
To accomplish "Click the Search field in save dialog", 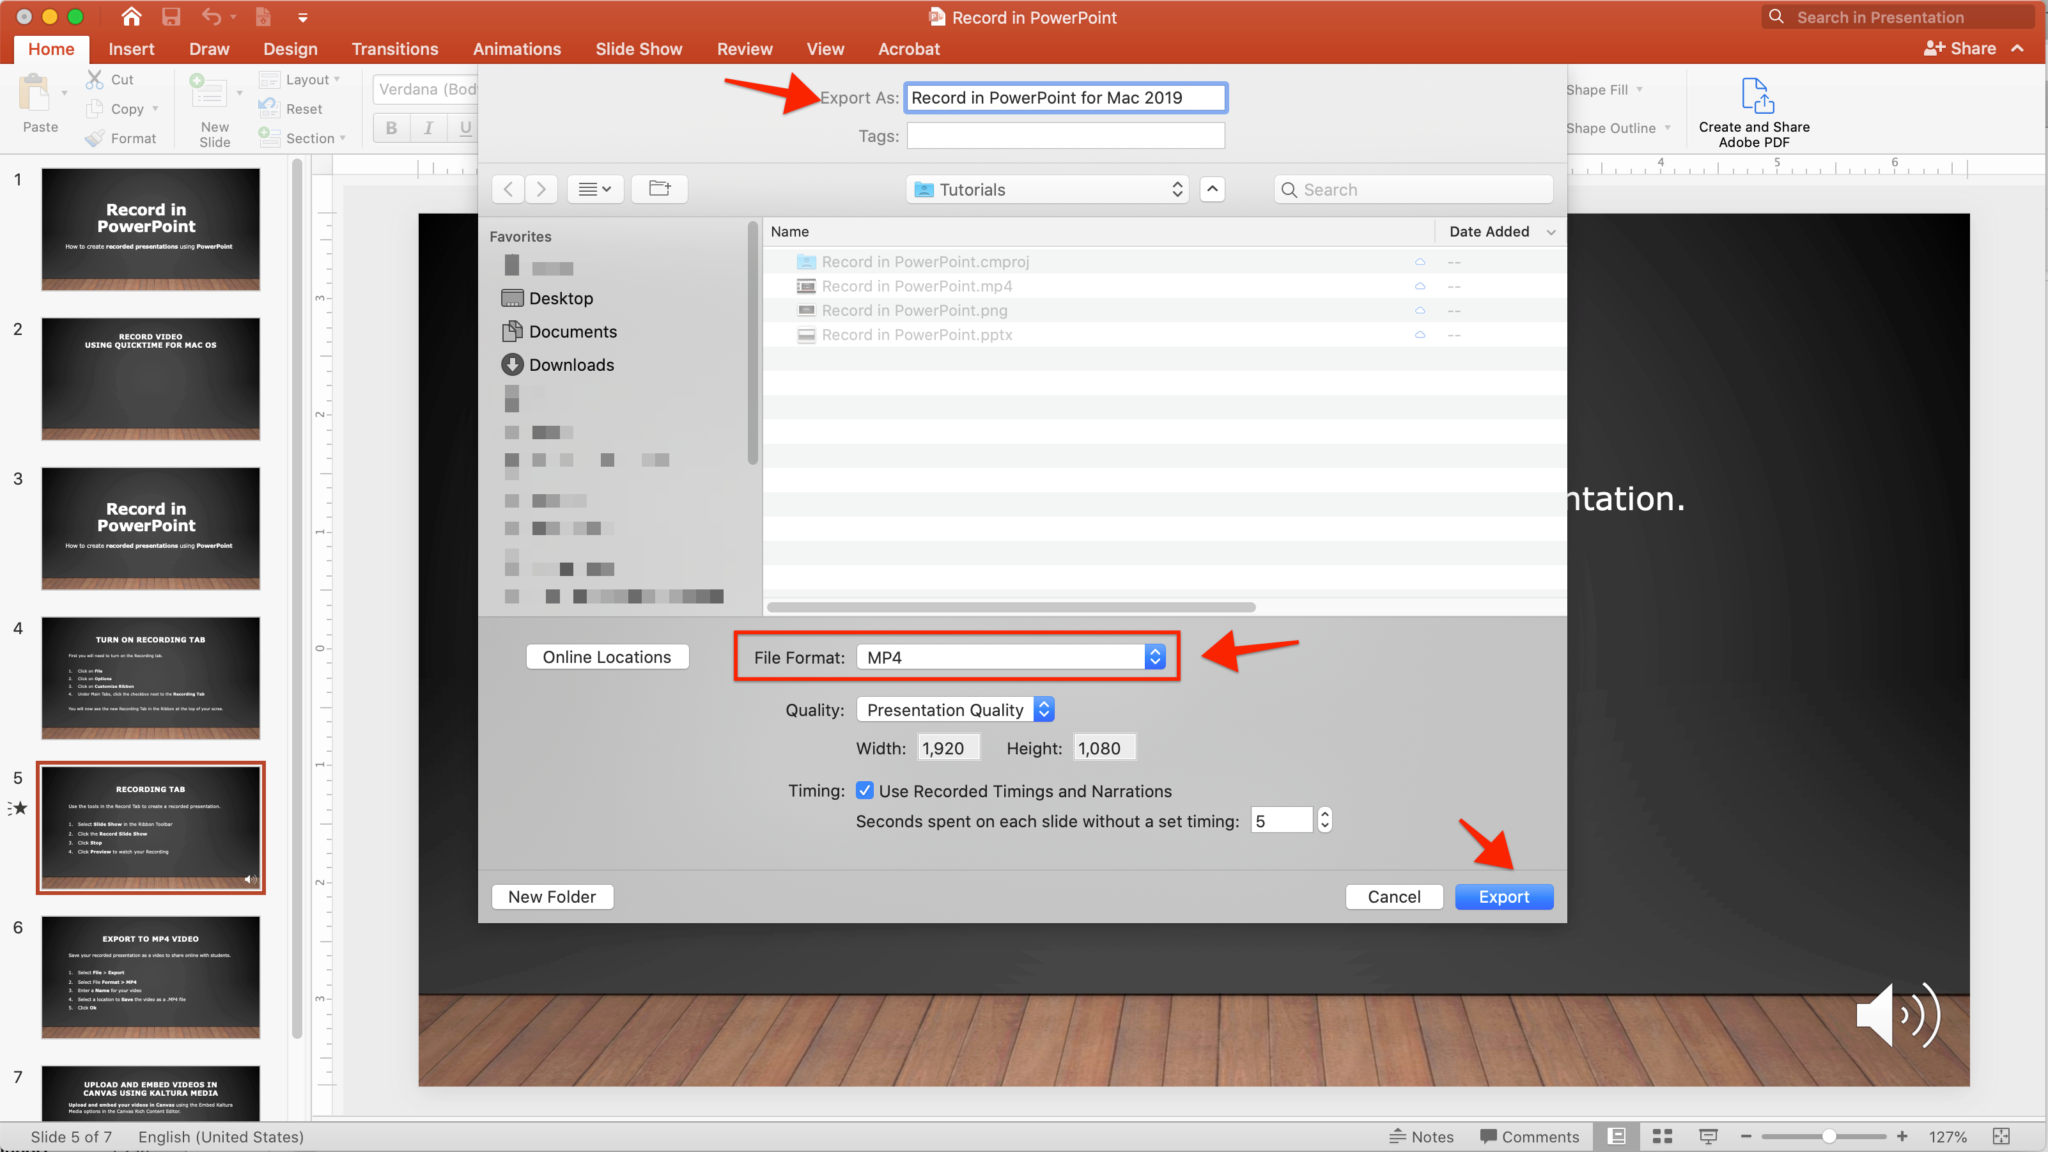I will tap(1413, 189).
